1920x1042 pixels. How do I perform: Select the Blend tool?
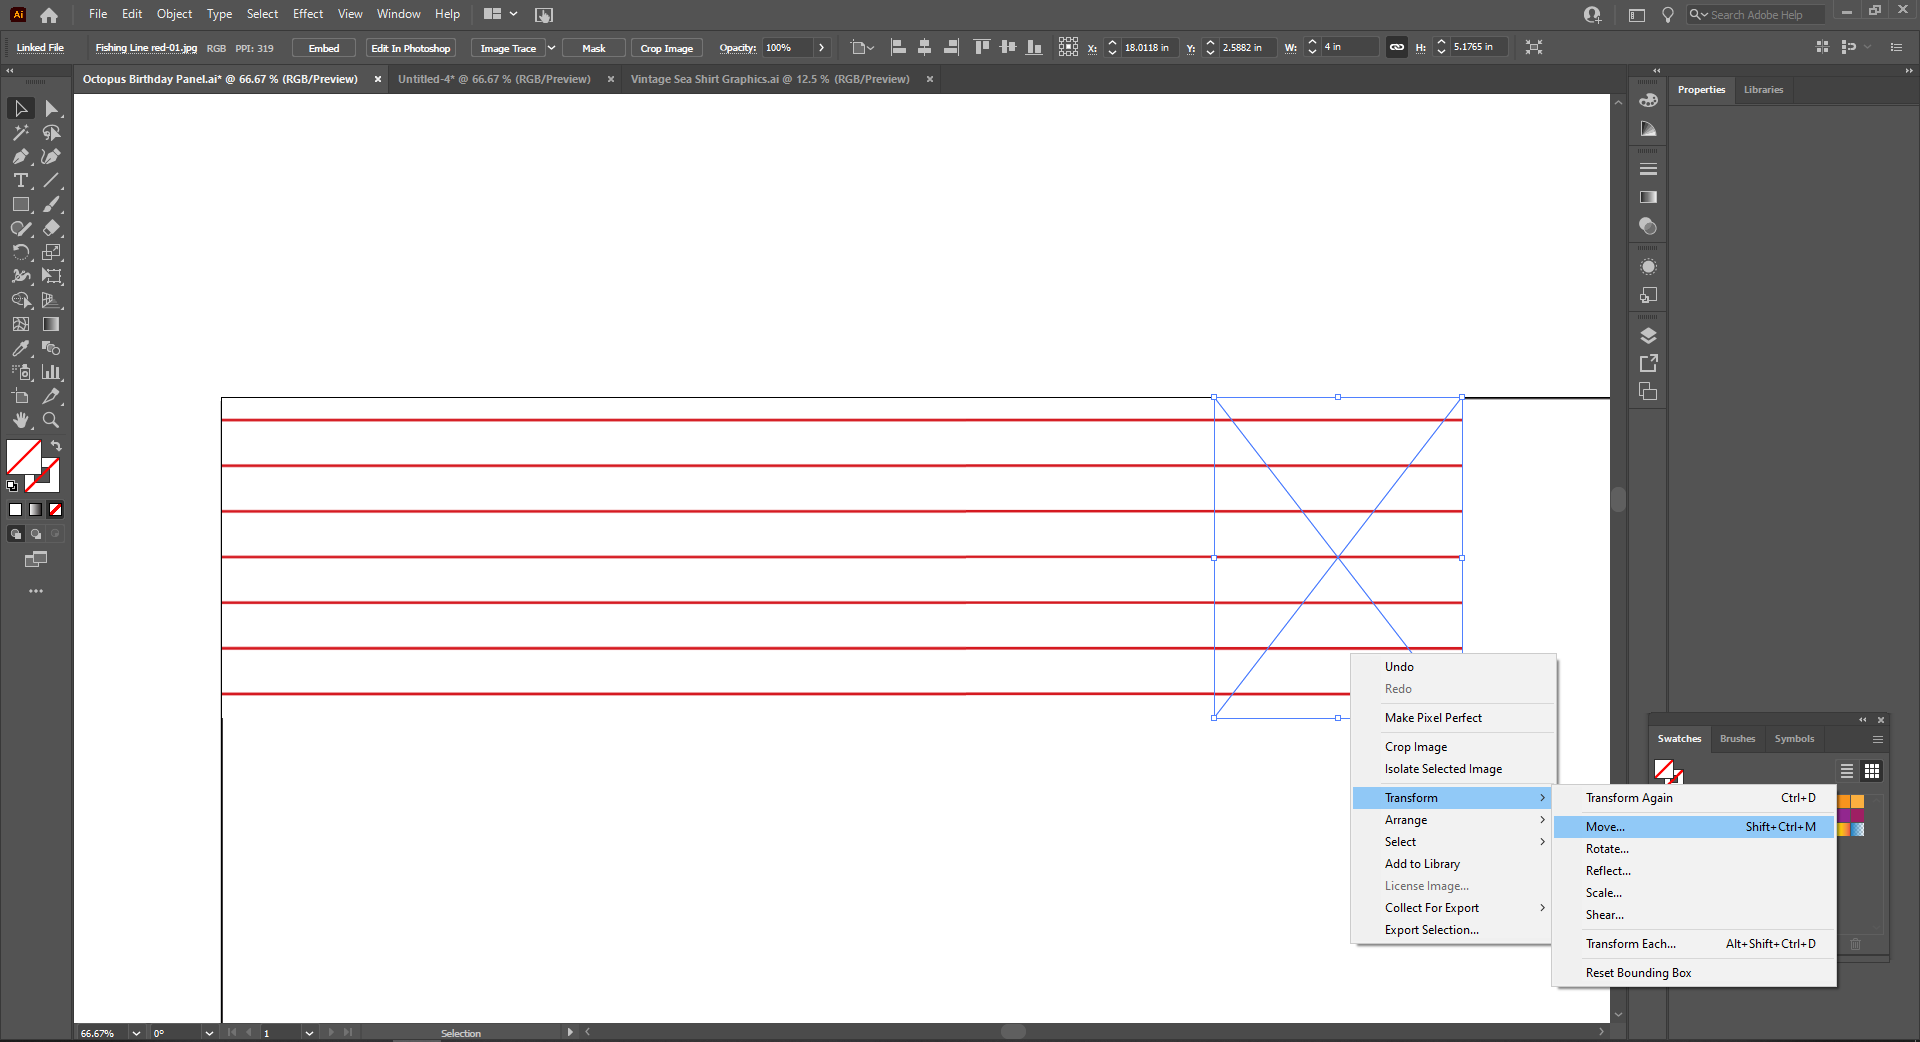tap(52, 348)
